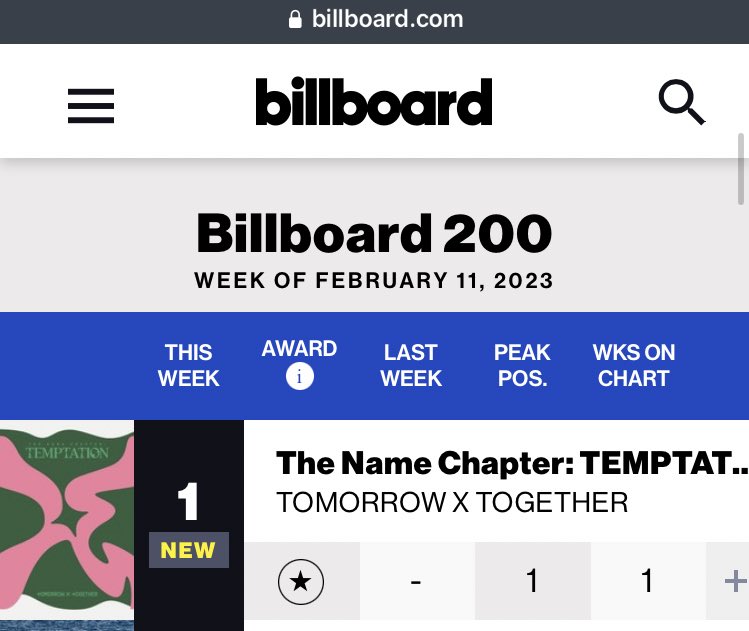Select the WKS ON CHART column header

coord(634,365)
